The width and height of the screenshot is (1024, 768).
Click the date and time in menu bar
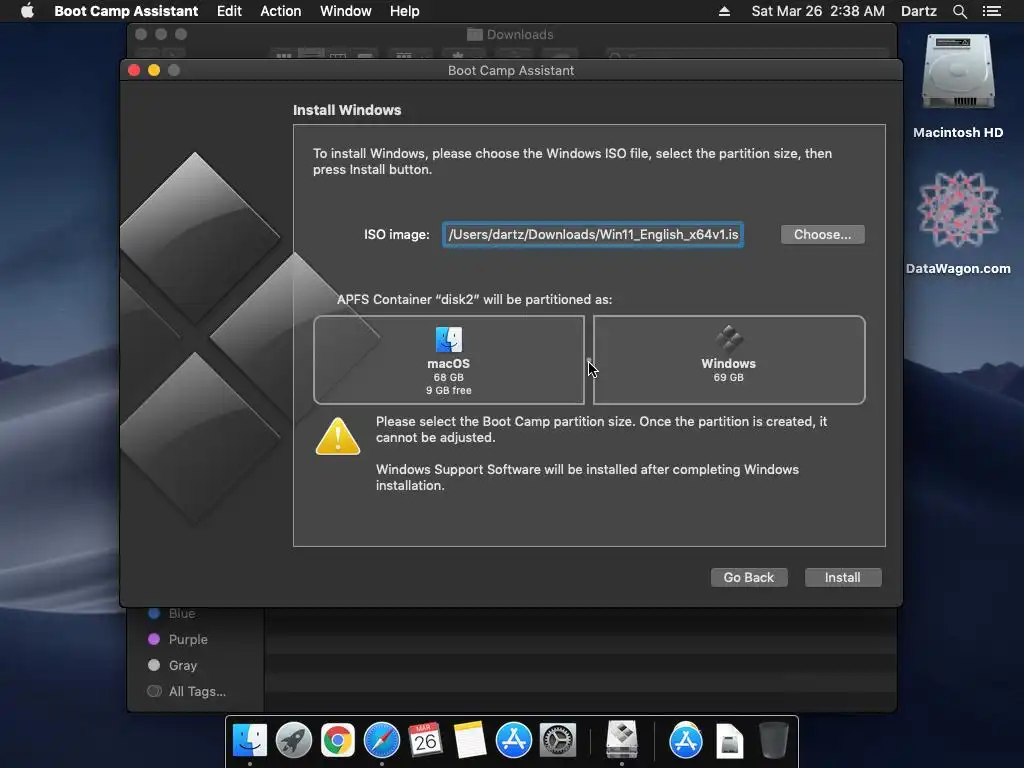pos(818,11)
